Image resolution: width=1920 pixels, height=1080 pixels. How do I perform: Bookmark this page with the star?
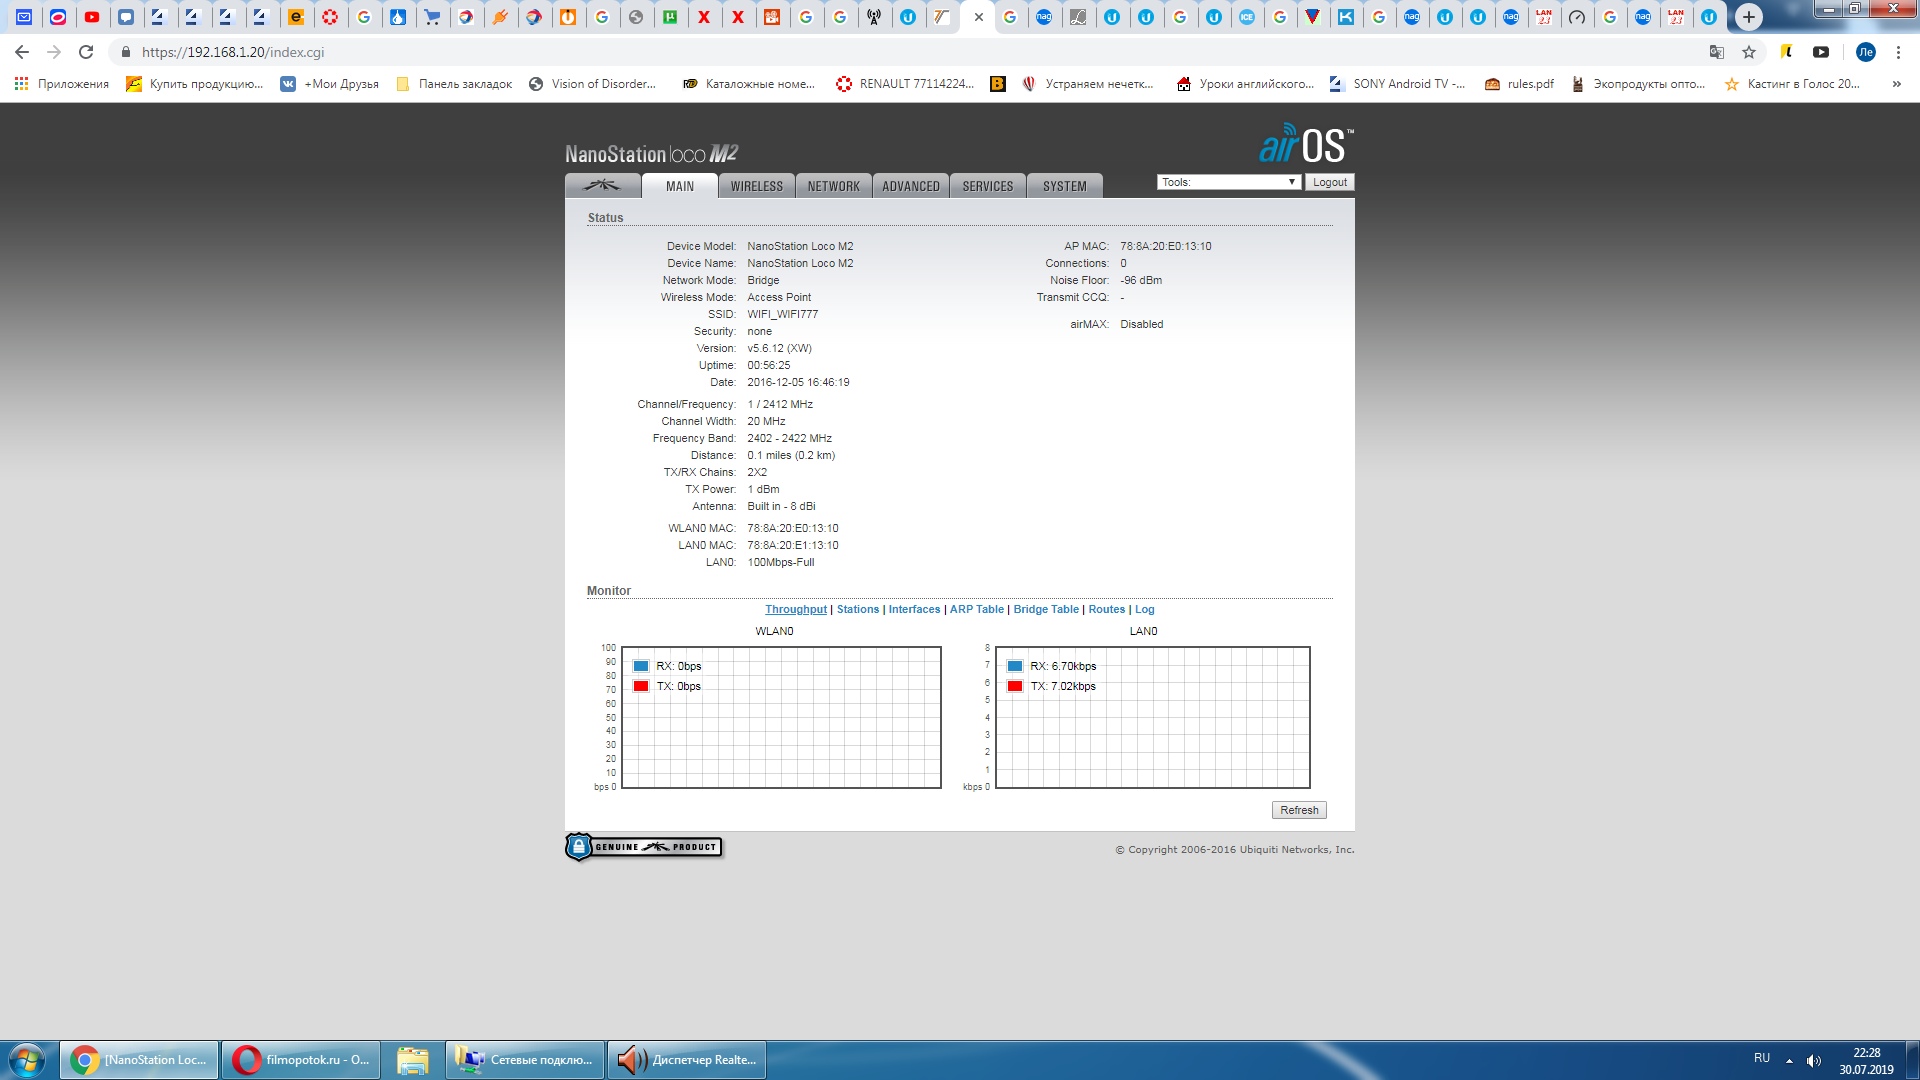pyautogui.click(x=1749, y=52)
